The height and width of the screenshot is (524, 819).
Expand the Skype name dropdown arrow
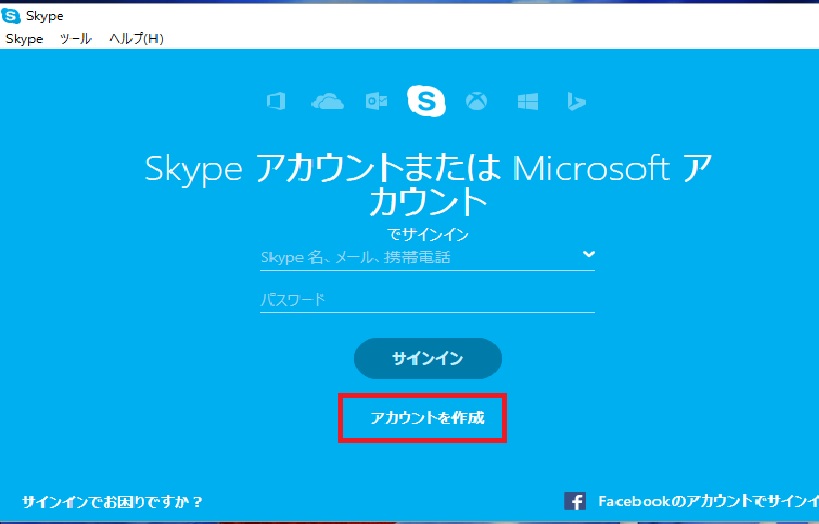coord(589,254)
